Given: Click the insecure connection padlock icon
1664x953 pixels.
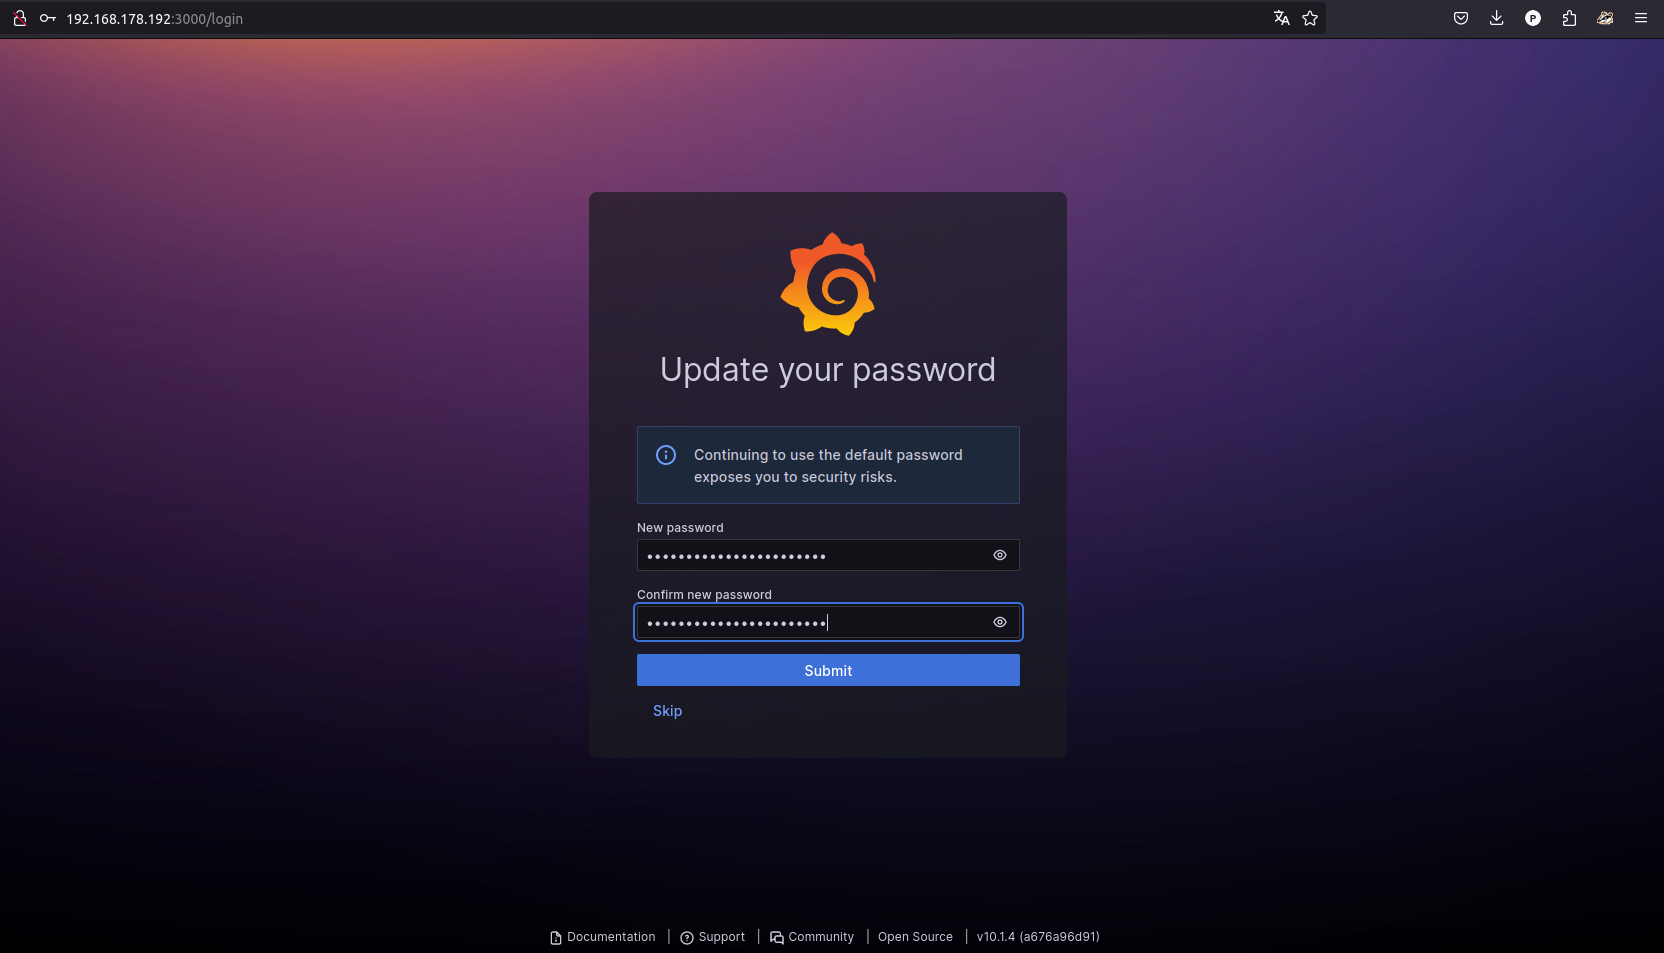Looking at the screenshot, I should tap(20, 18).
